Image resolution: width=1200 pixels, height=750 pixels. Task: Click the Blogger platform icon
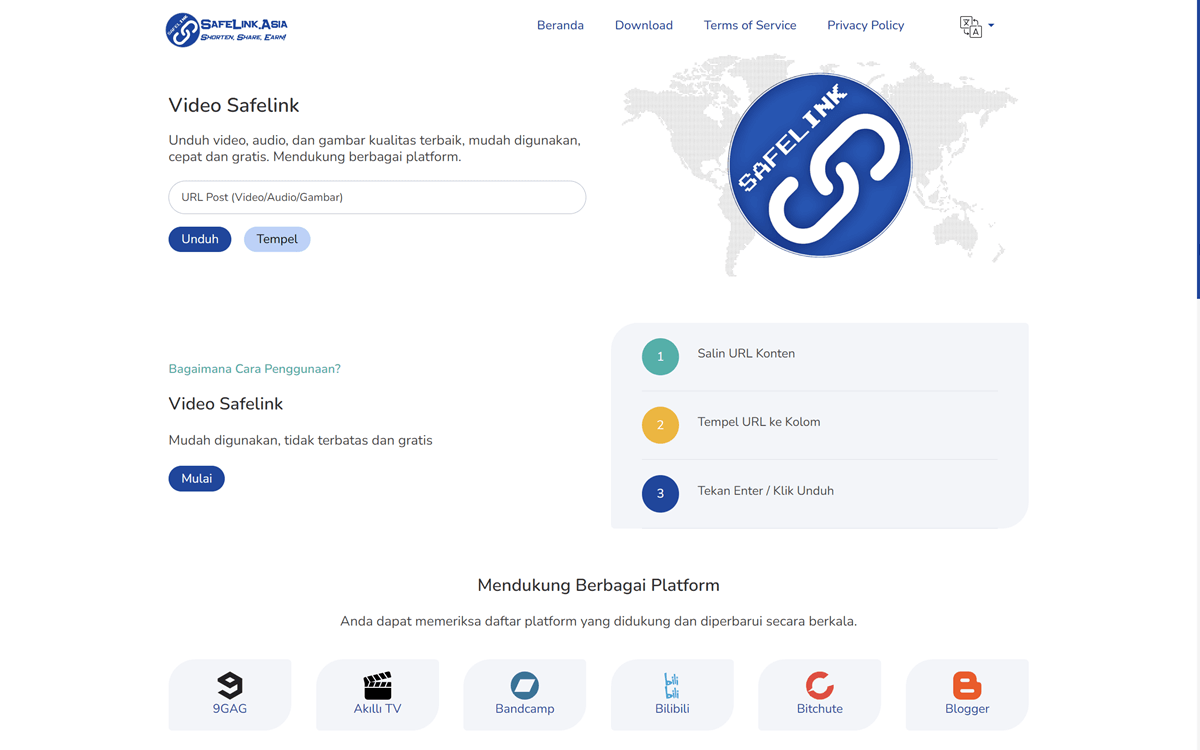967,685
